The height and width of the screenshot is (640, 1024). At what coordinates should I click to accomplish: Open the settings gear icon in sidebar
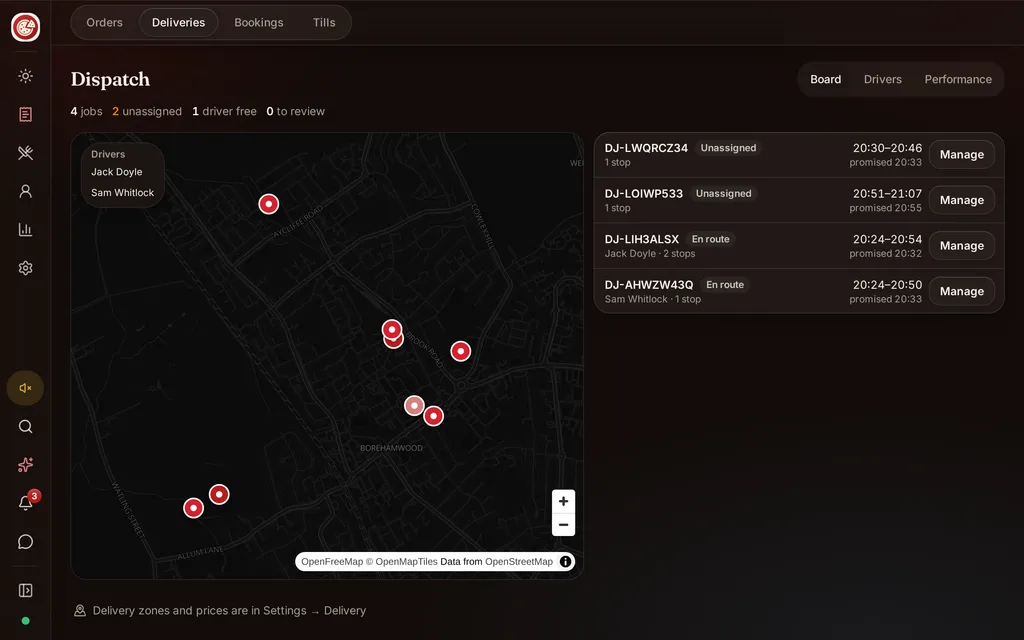point(25,268)
